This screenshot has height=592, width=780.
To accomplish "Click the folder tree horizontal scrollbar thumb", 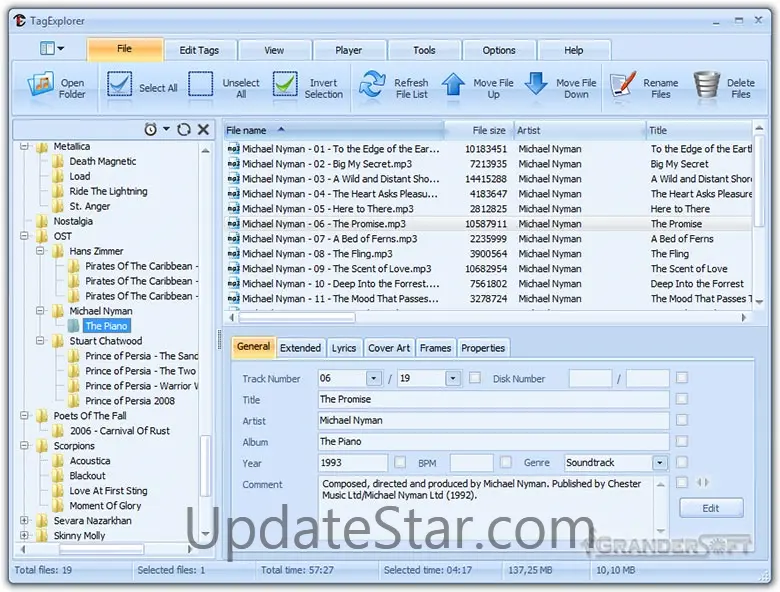I will 101,549.
